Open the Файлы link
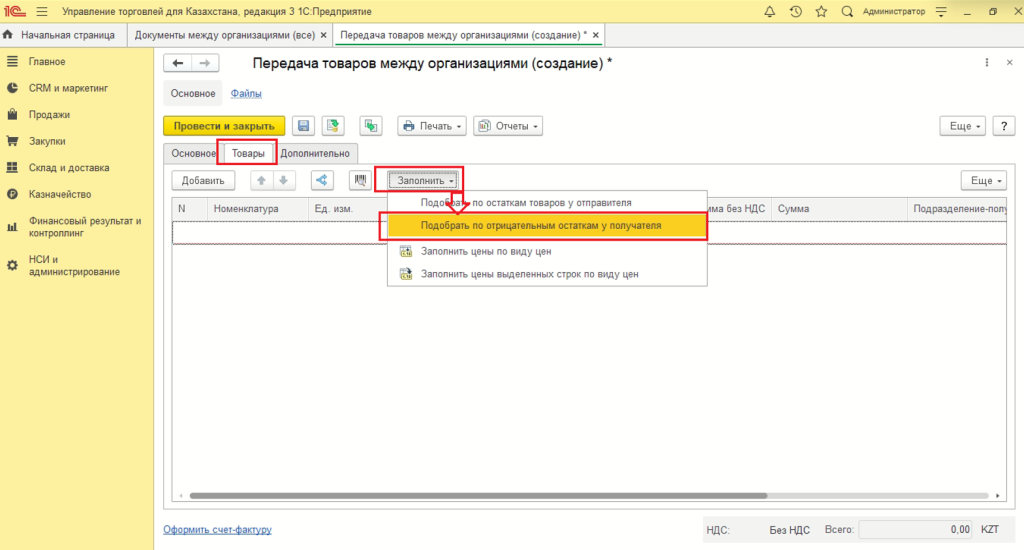1024x550 pixels. 246,93
